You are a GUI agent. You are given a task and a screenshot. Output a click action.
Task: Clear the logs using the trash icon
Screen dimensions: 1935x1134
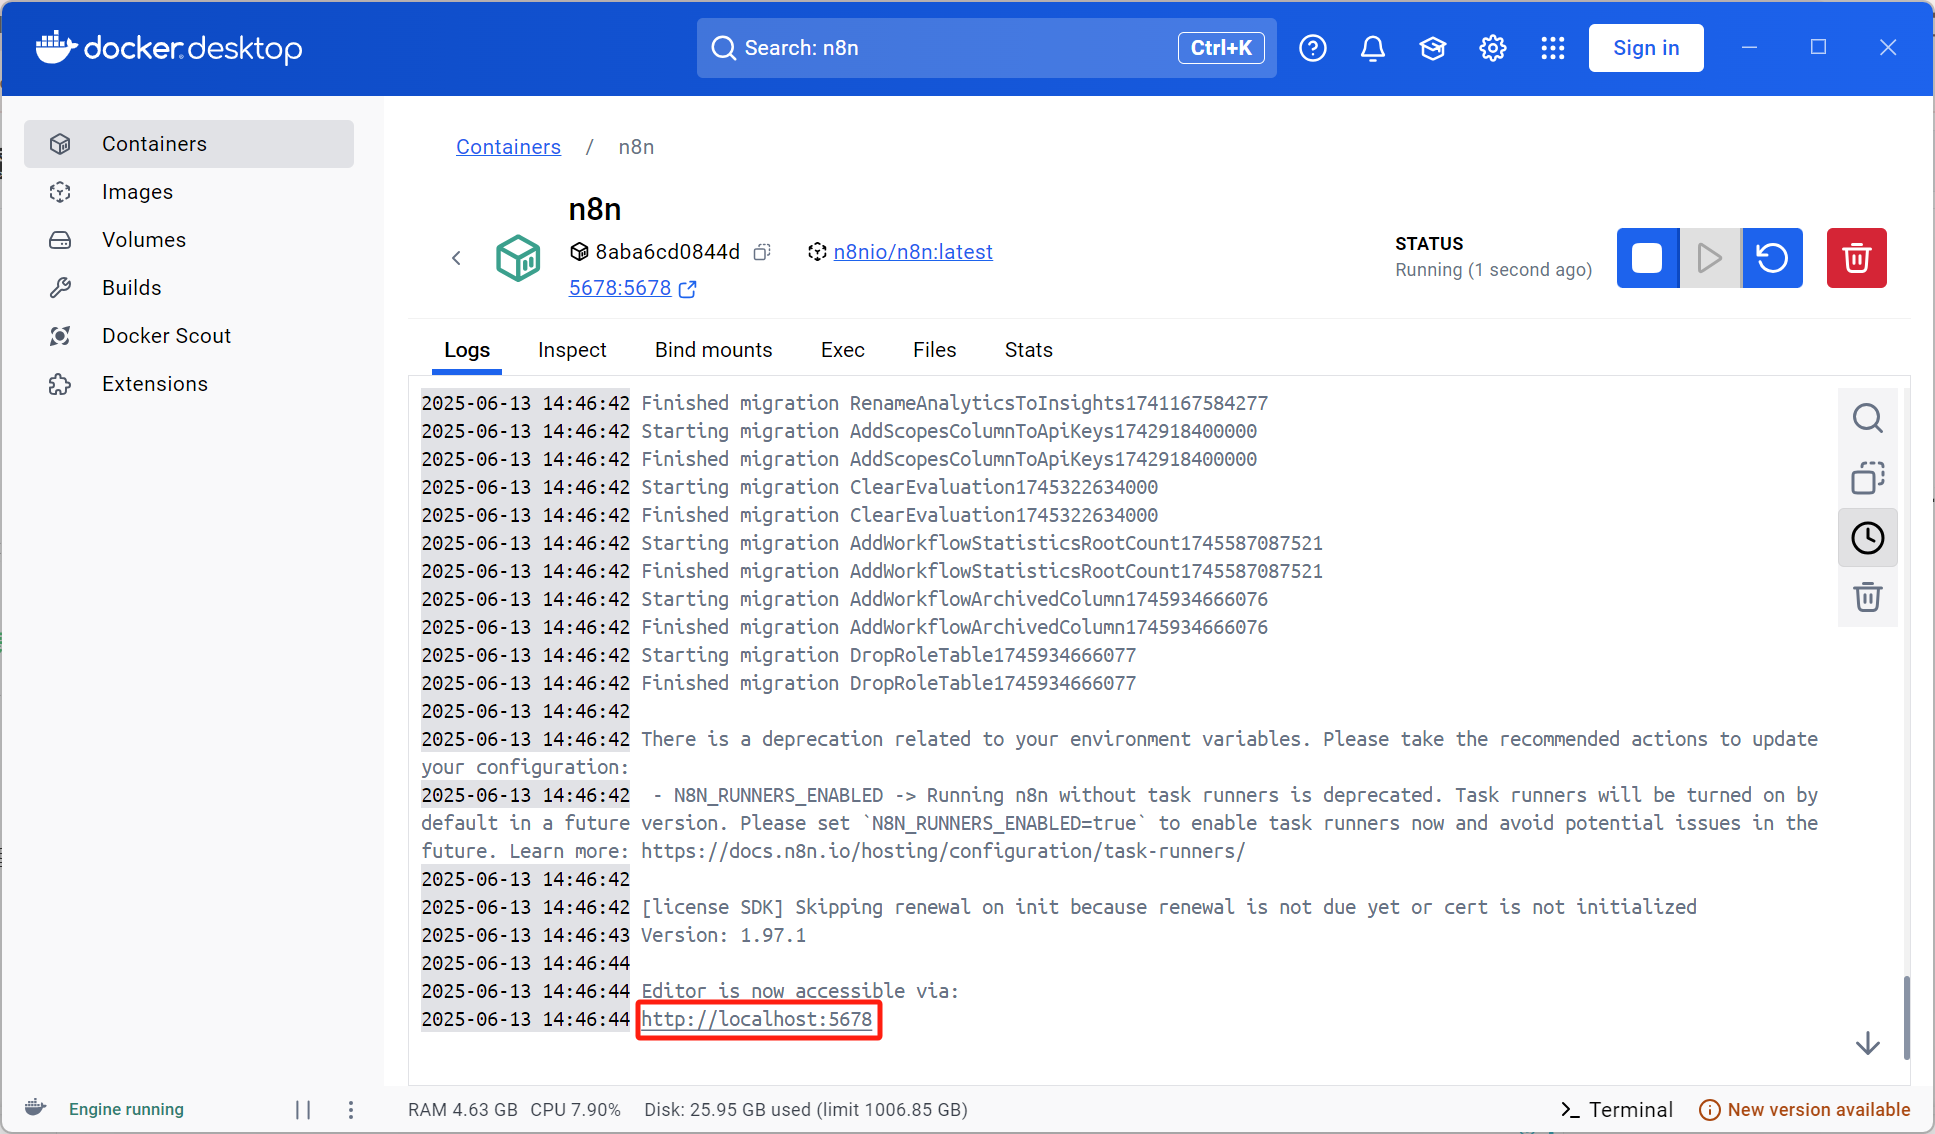1868,598
